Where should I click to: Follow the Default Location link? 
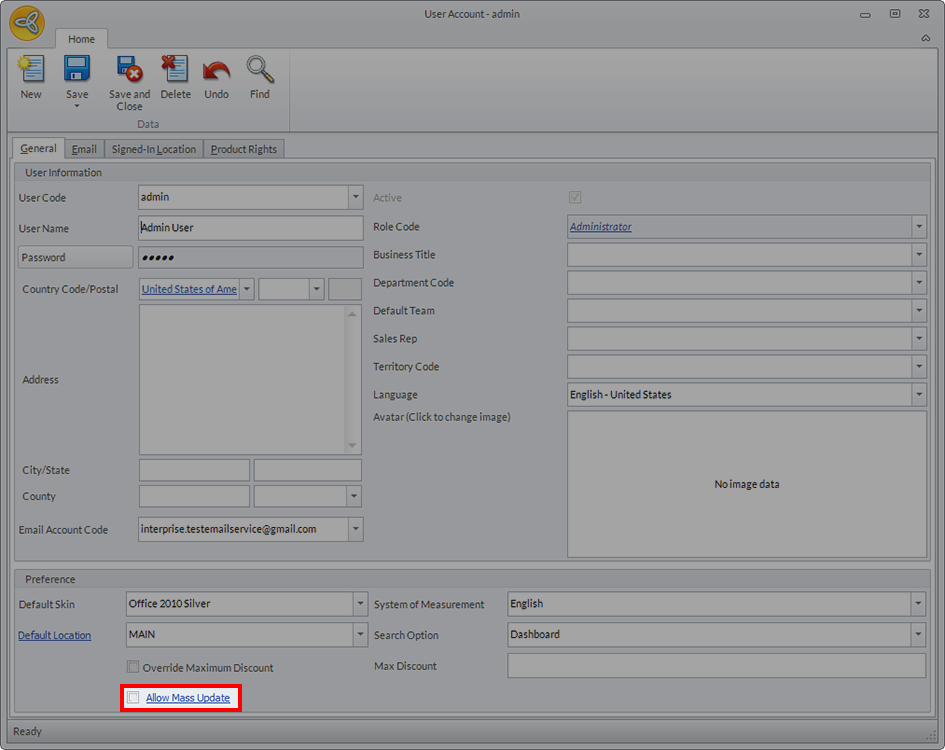[54, 635]
